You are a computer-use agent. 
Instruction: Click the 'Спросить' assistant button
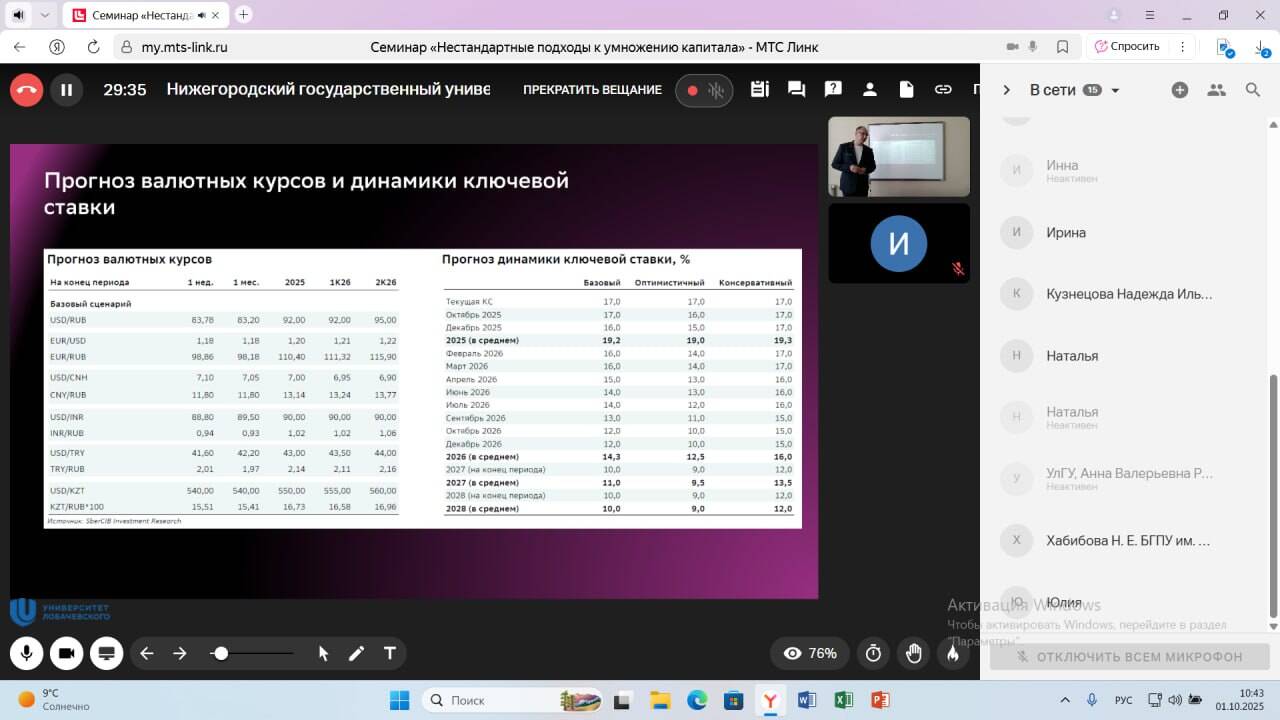tap(1127, 46)
